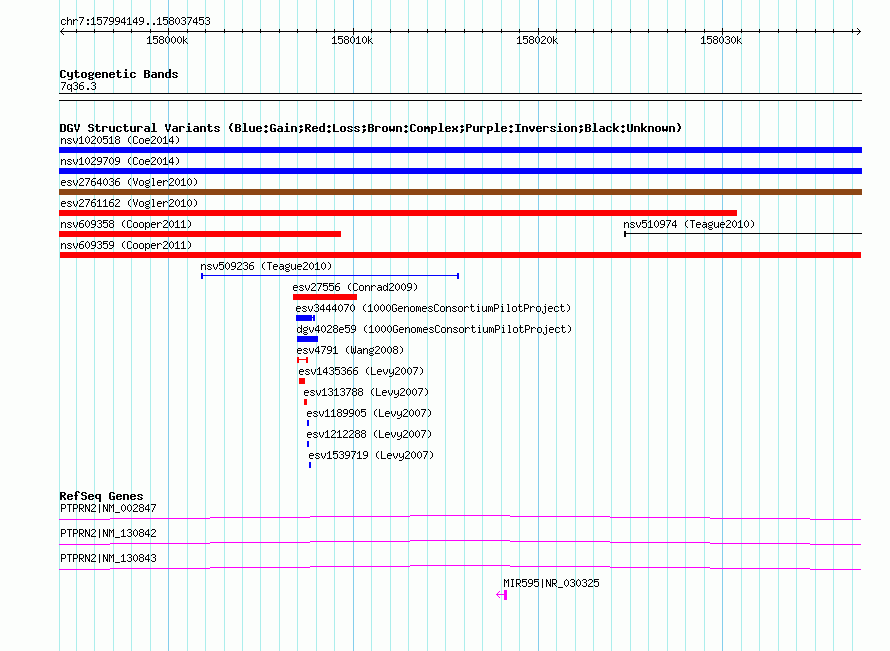The height and width of the screenshot is (651, 890).
Task: Click the ruler's right end arrow
Action: (859, 31)
